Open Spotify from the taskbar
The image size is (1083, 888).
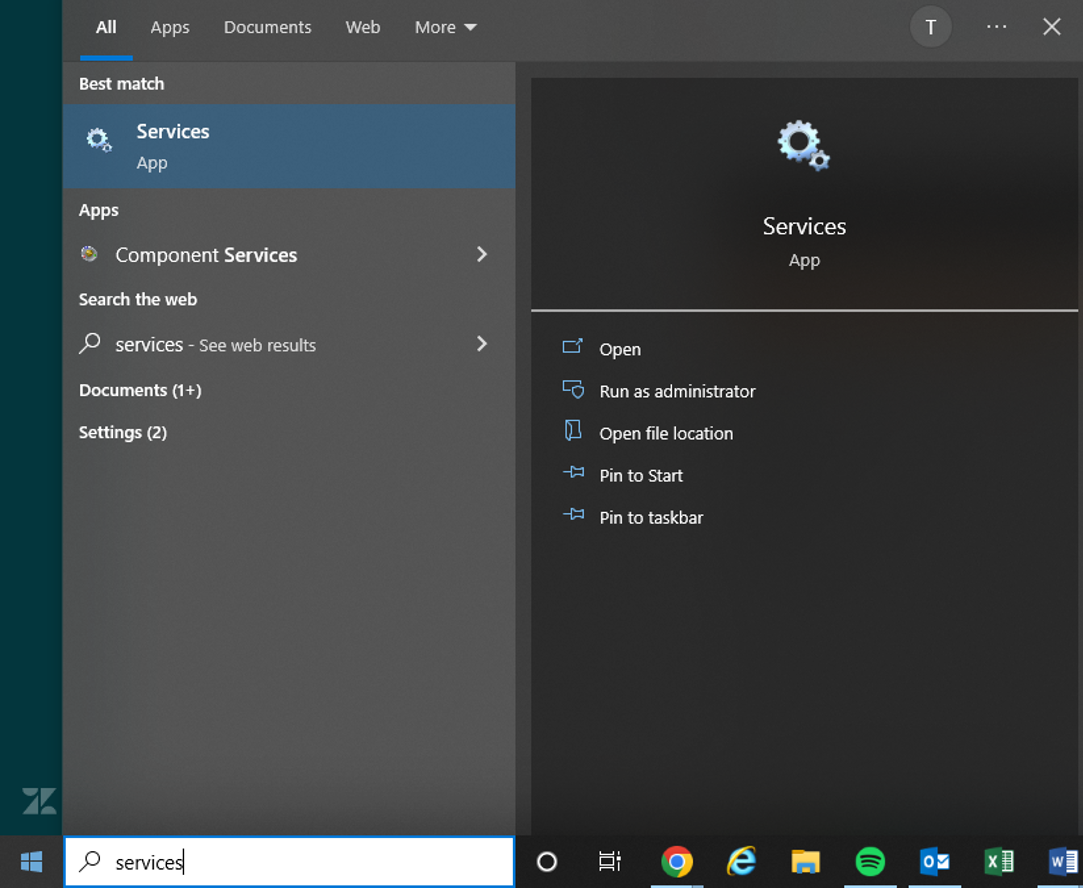[870, 862]
